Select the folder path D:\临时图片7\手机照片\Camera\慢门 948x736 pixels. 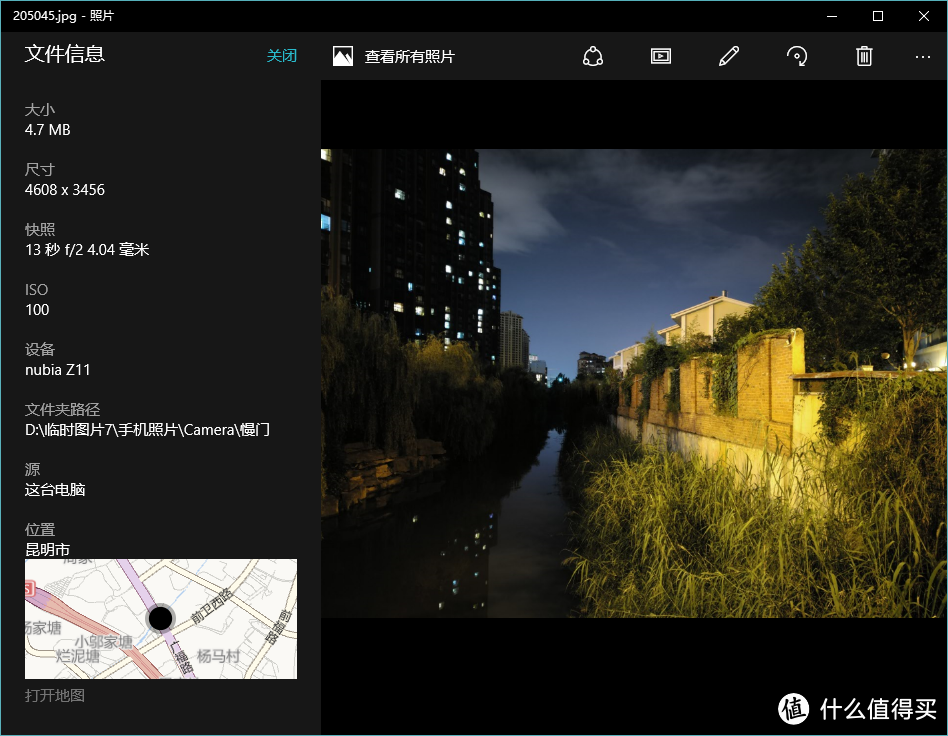click(x=148, y=430)
